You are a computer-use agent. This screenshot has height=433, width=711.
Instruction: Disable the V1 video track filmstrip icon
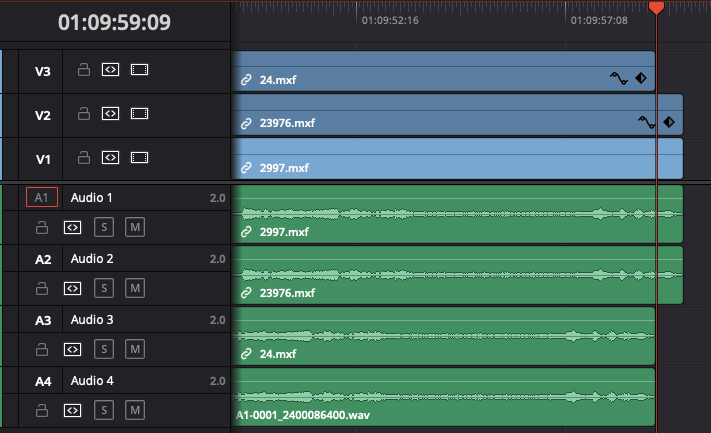tap(139, 157)
